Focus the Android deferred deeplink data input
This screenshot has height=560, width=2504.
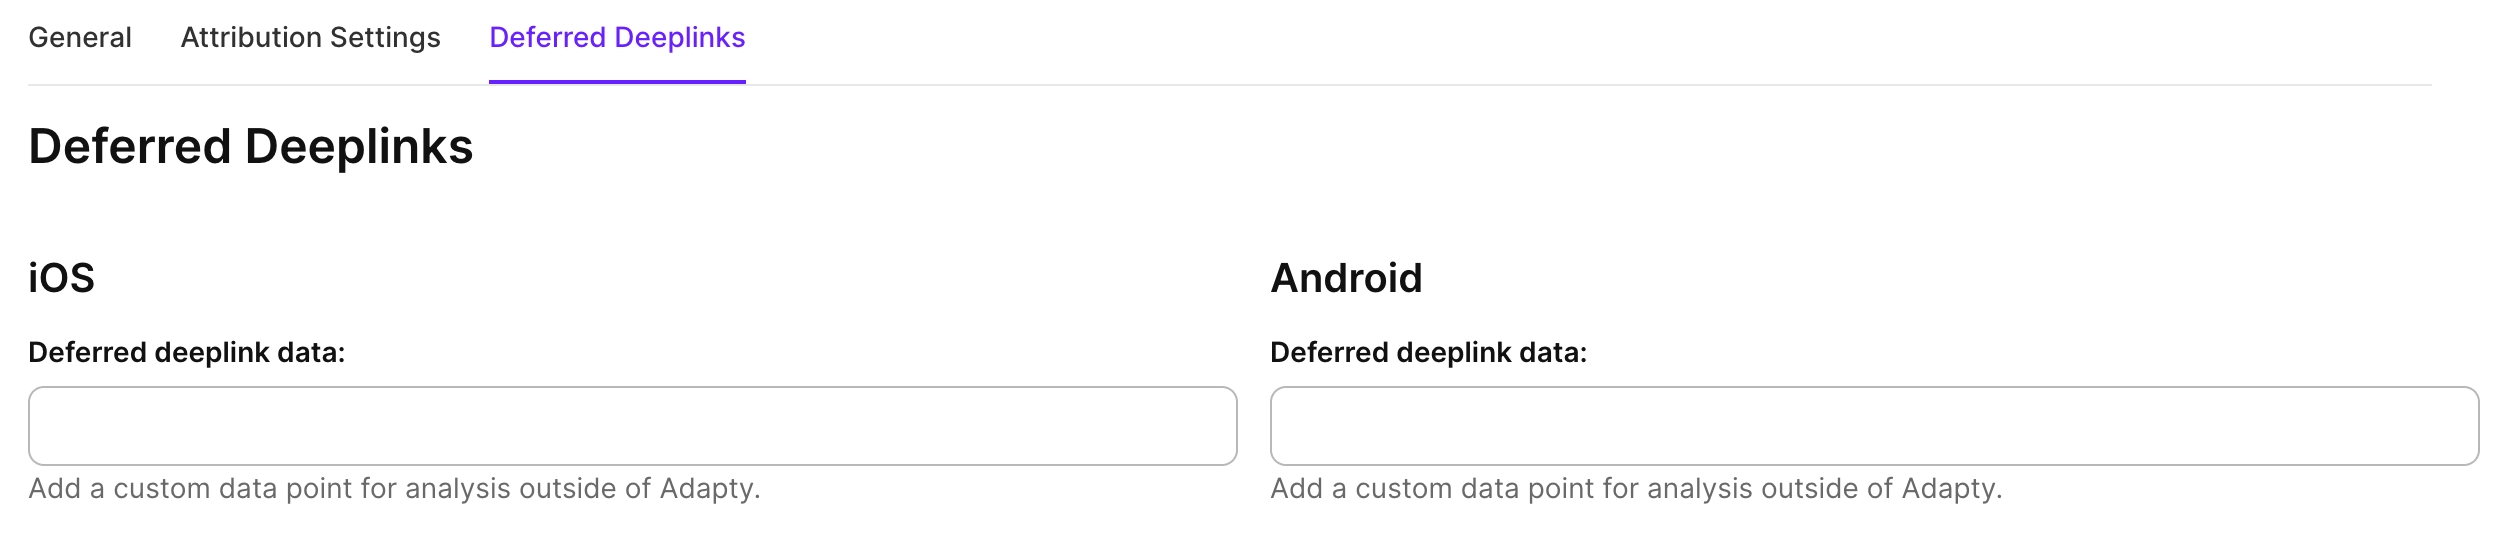click(1874, 426)
